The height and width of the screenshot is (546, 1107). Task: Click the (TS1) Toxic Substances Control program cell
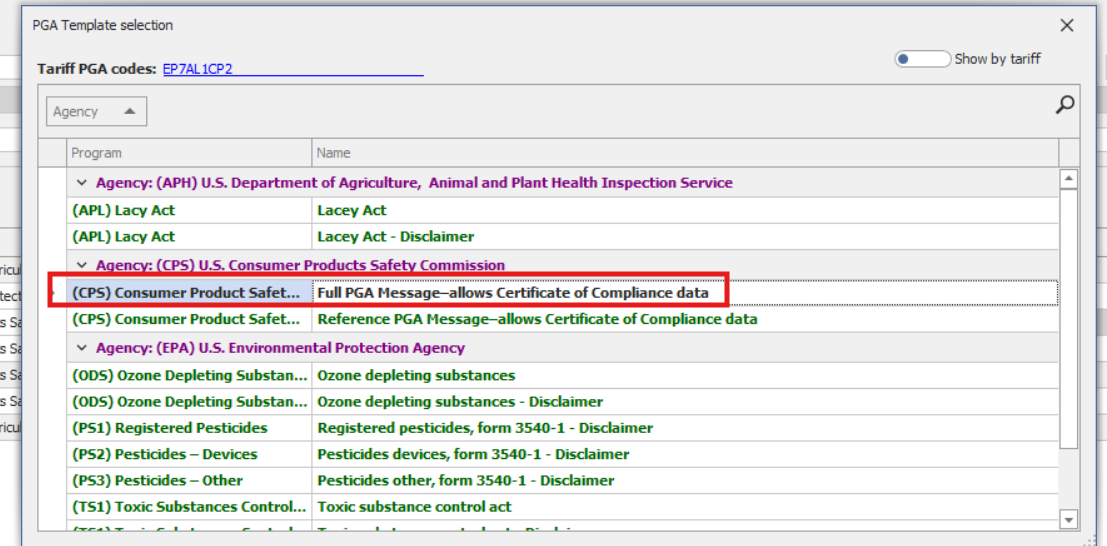pos(189,507)
